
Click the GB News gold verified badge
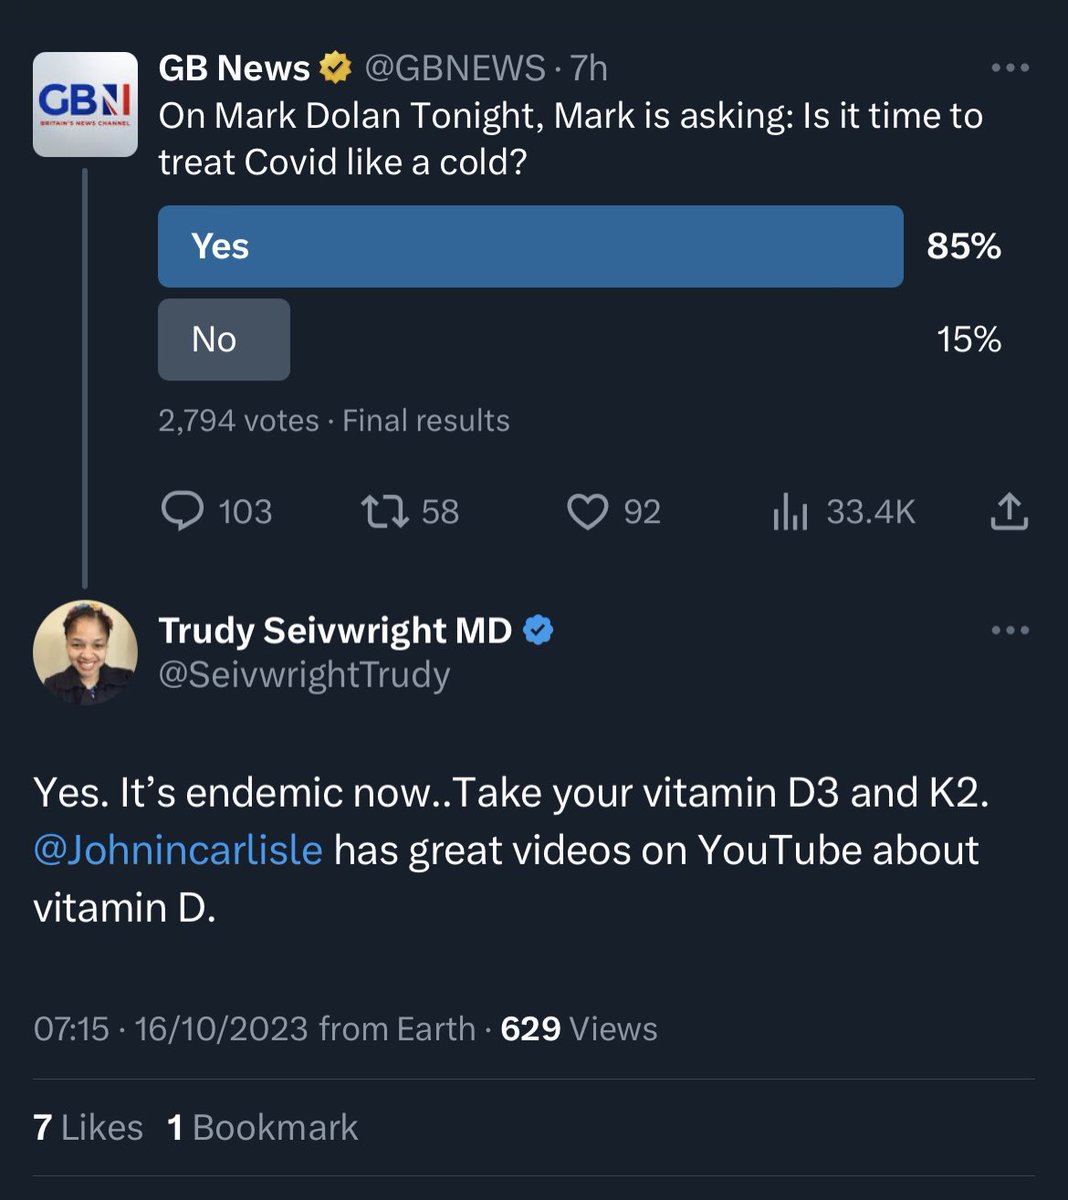point(335,68)
